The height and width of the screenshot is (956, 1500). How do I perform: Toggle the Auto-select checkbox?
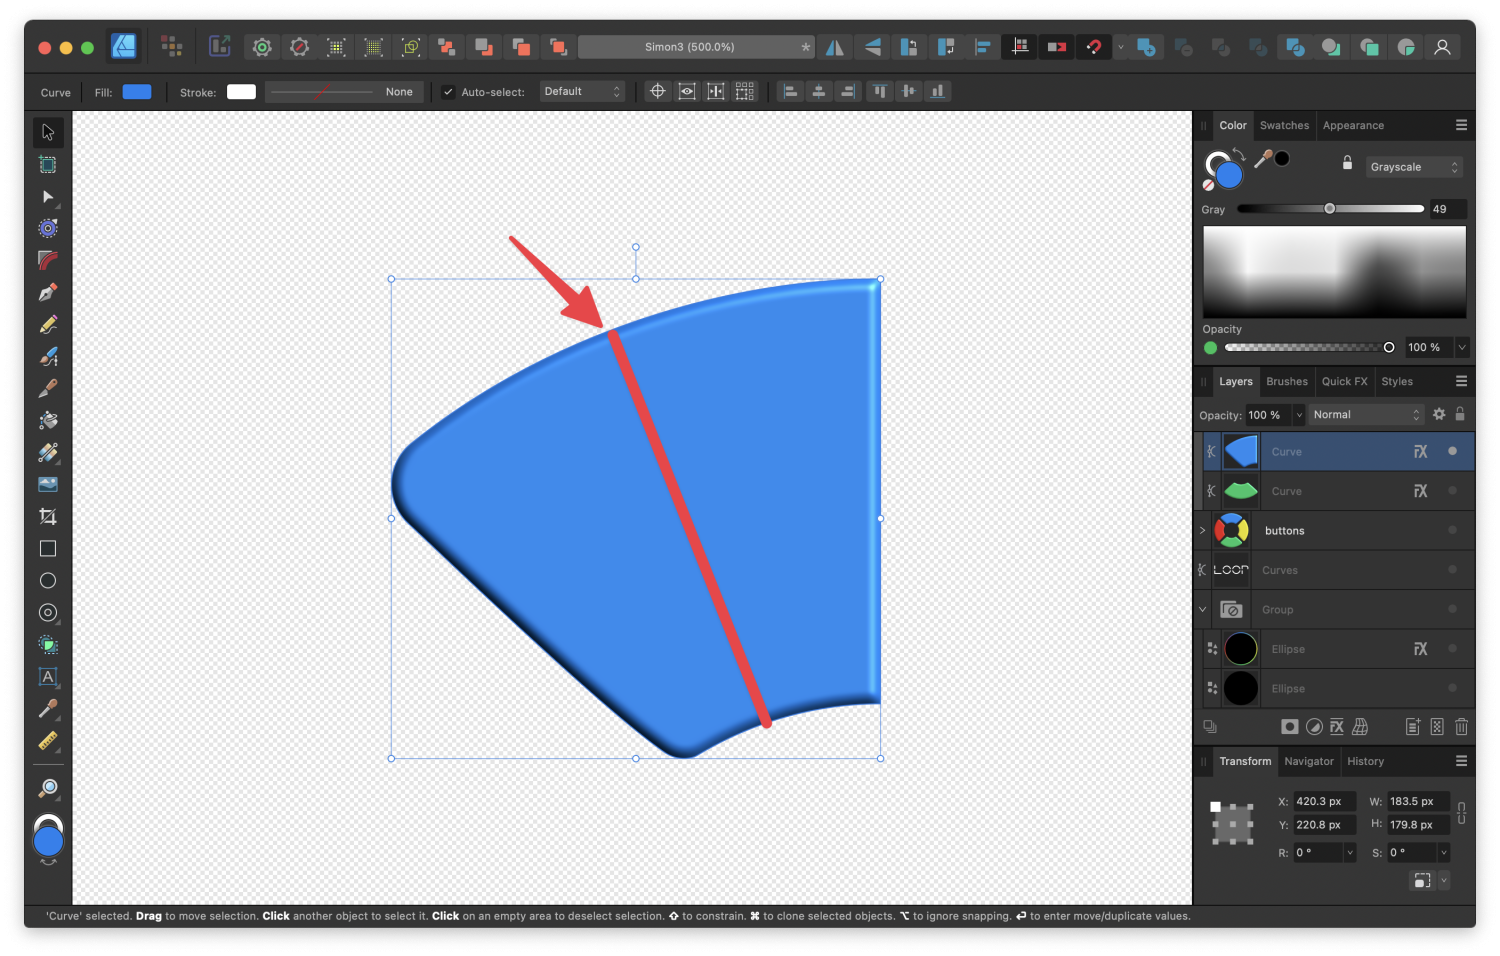point(448,92)
